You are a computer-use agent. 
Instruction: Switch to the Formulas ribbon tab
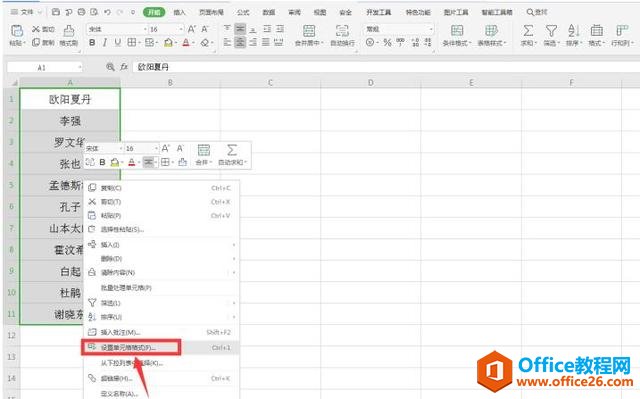243,12
